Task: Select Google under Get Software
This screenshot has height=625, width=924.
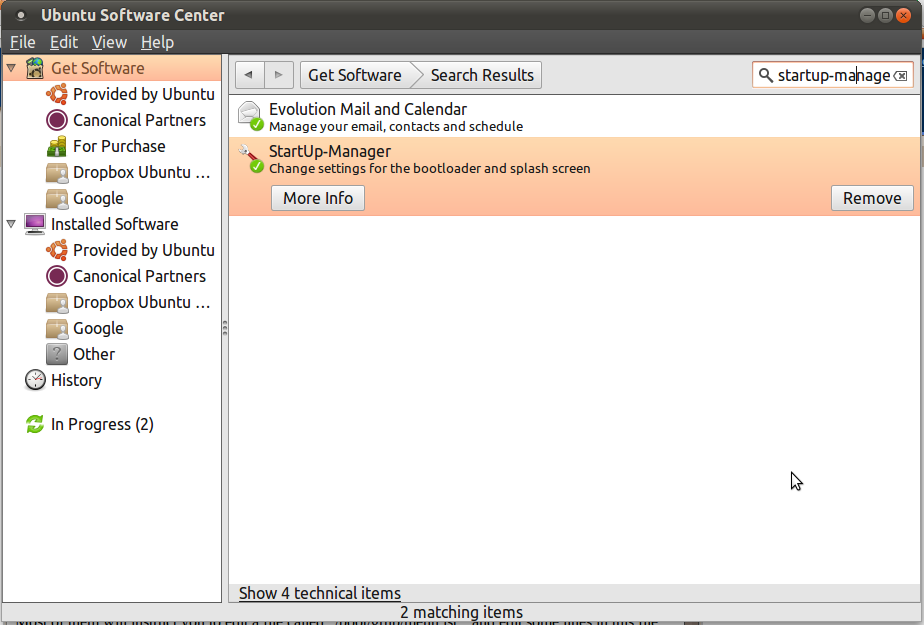Action: (98, 199)
